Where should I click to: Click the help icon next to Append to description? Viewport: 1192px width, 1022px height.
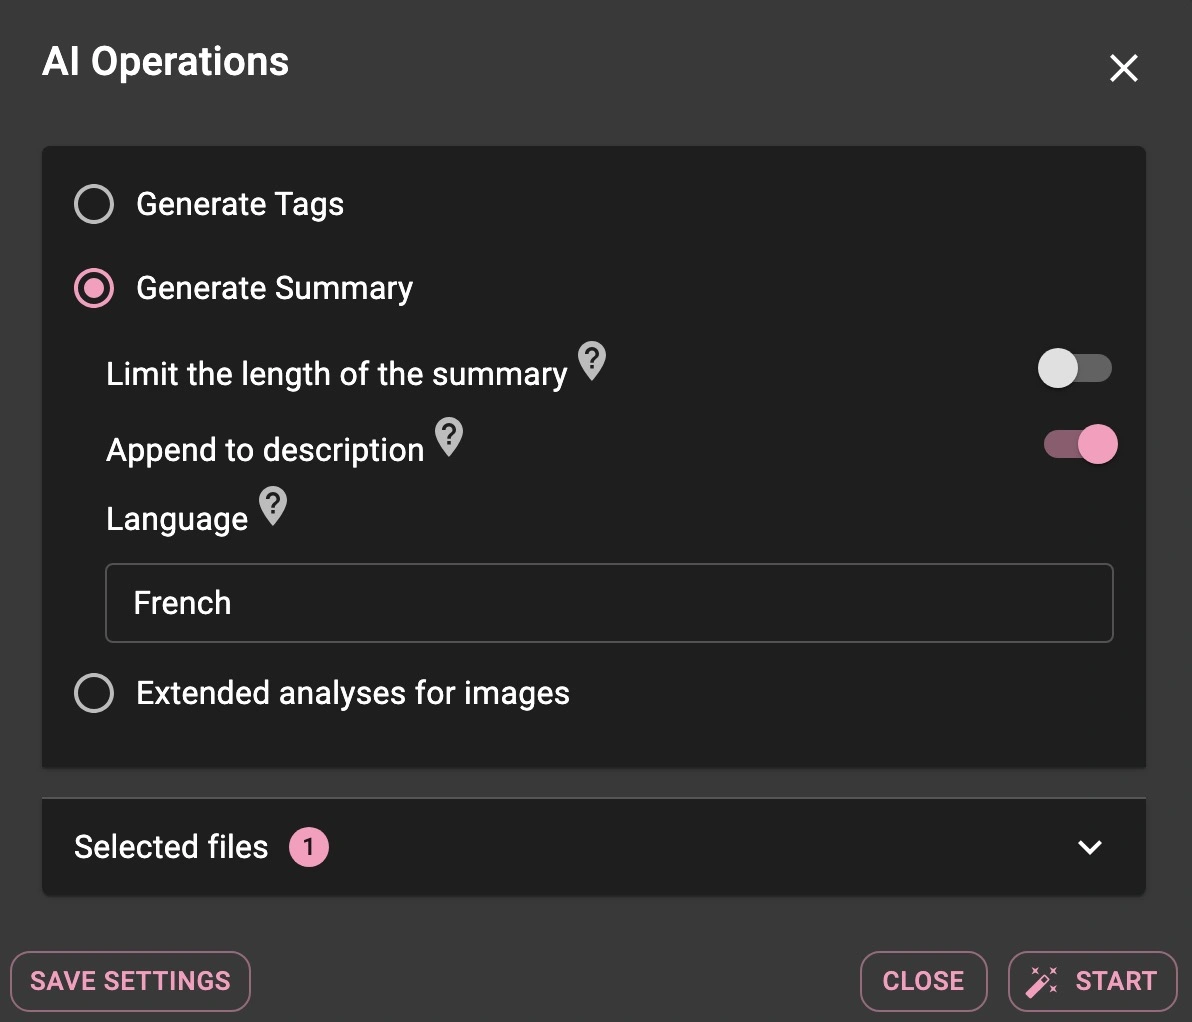(449, 436)
